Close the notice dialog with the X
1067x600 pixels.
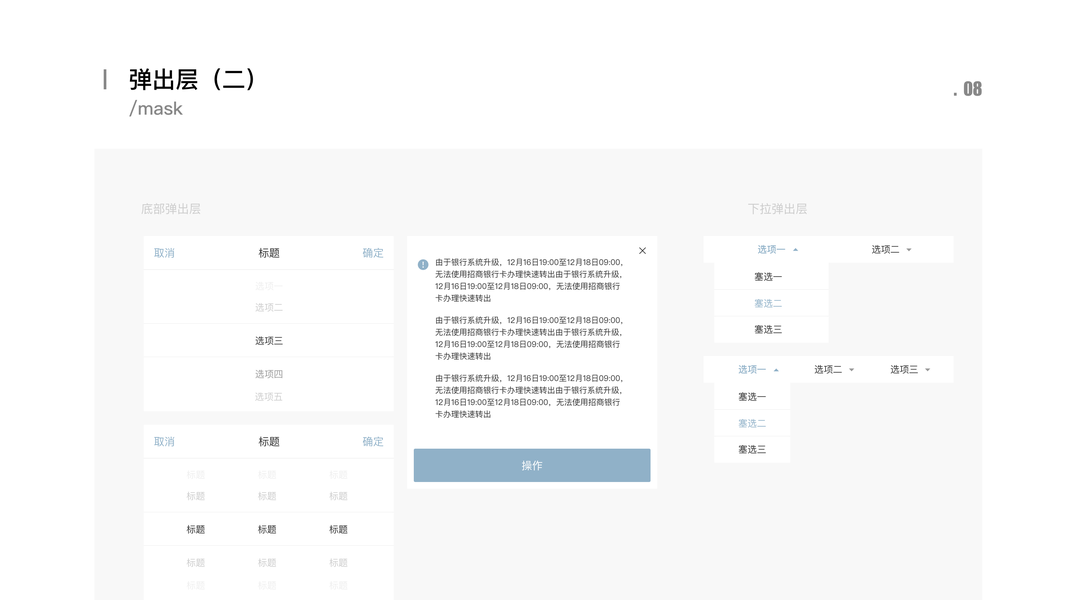point(642,250)
